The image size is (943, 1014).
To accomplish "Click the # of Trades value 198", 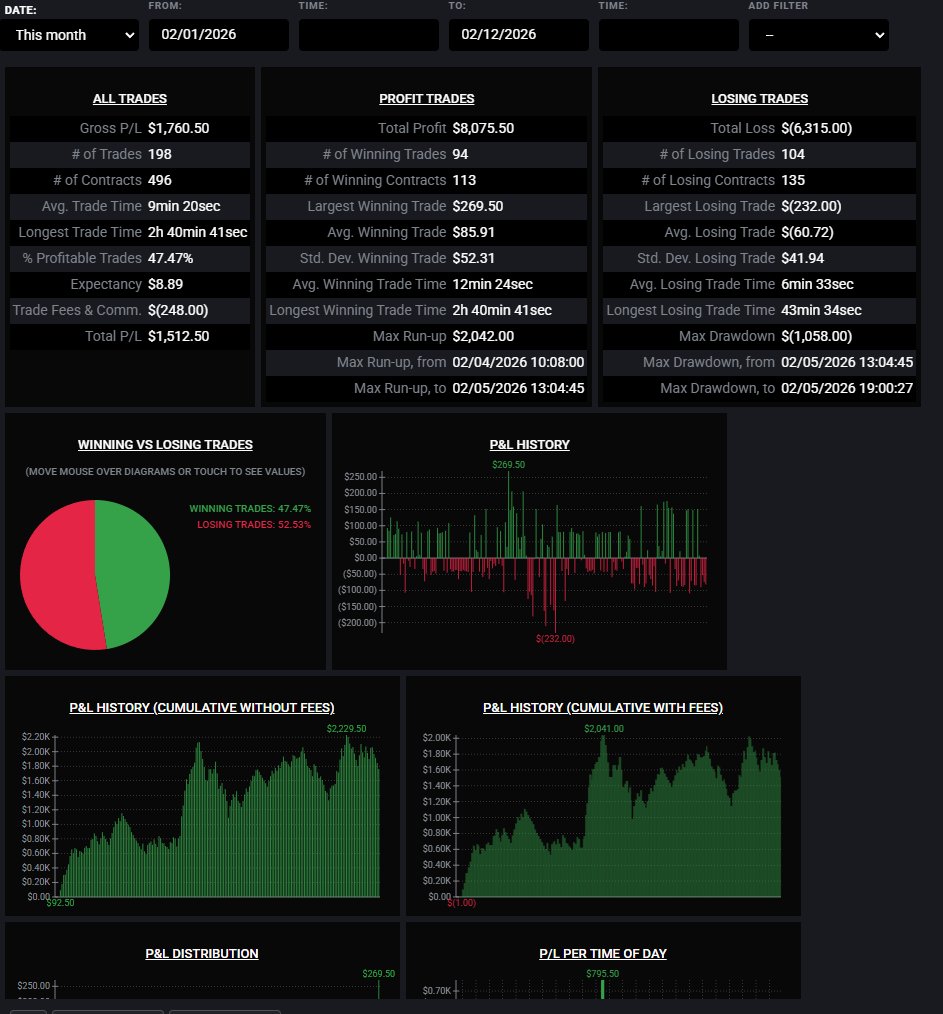I will click(x=160, y=154).
